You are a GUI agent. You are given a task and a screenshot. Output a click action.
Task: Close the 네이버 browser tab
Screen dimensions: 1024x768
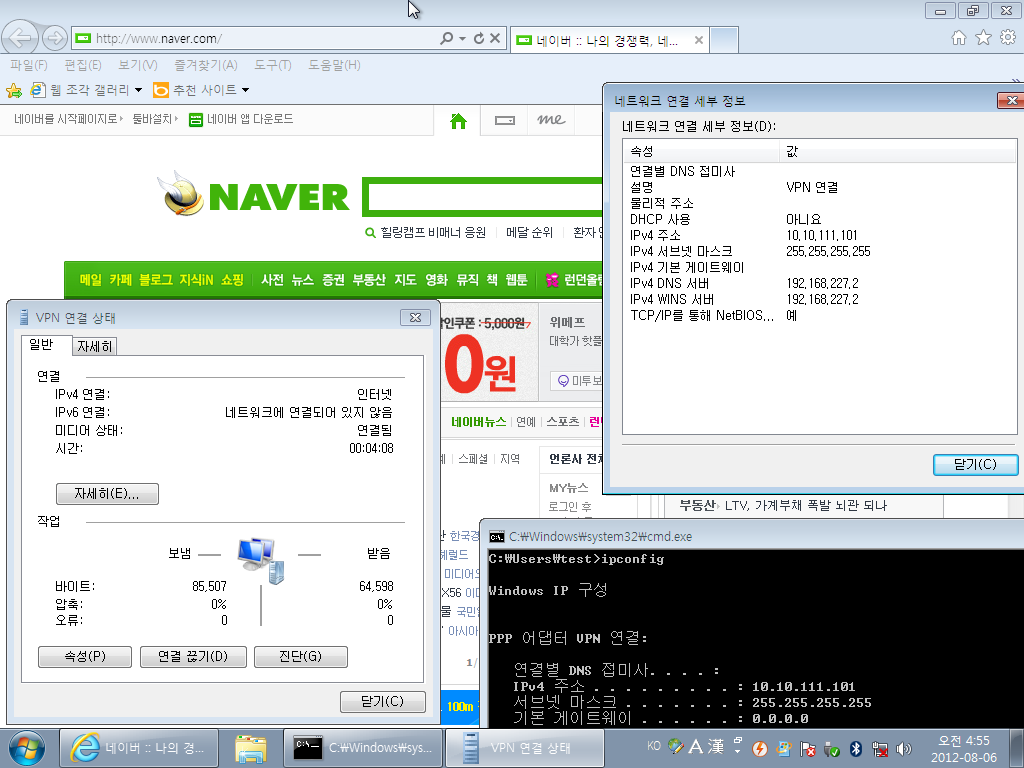[699, 40]
